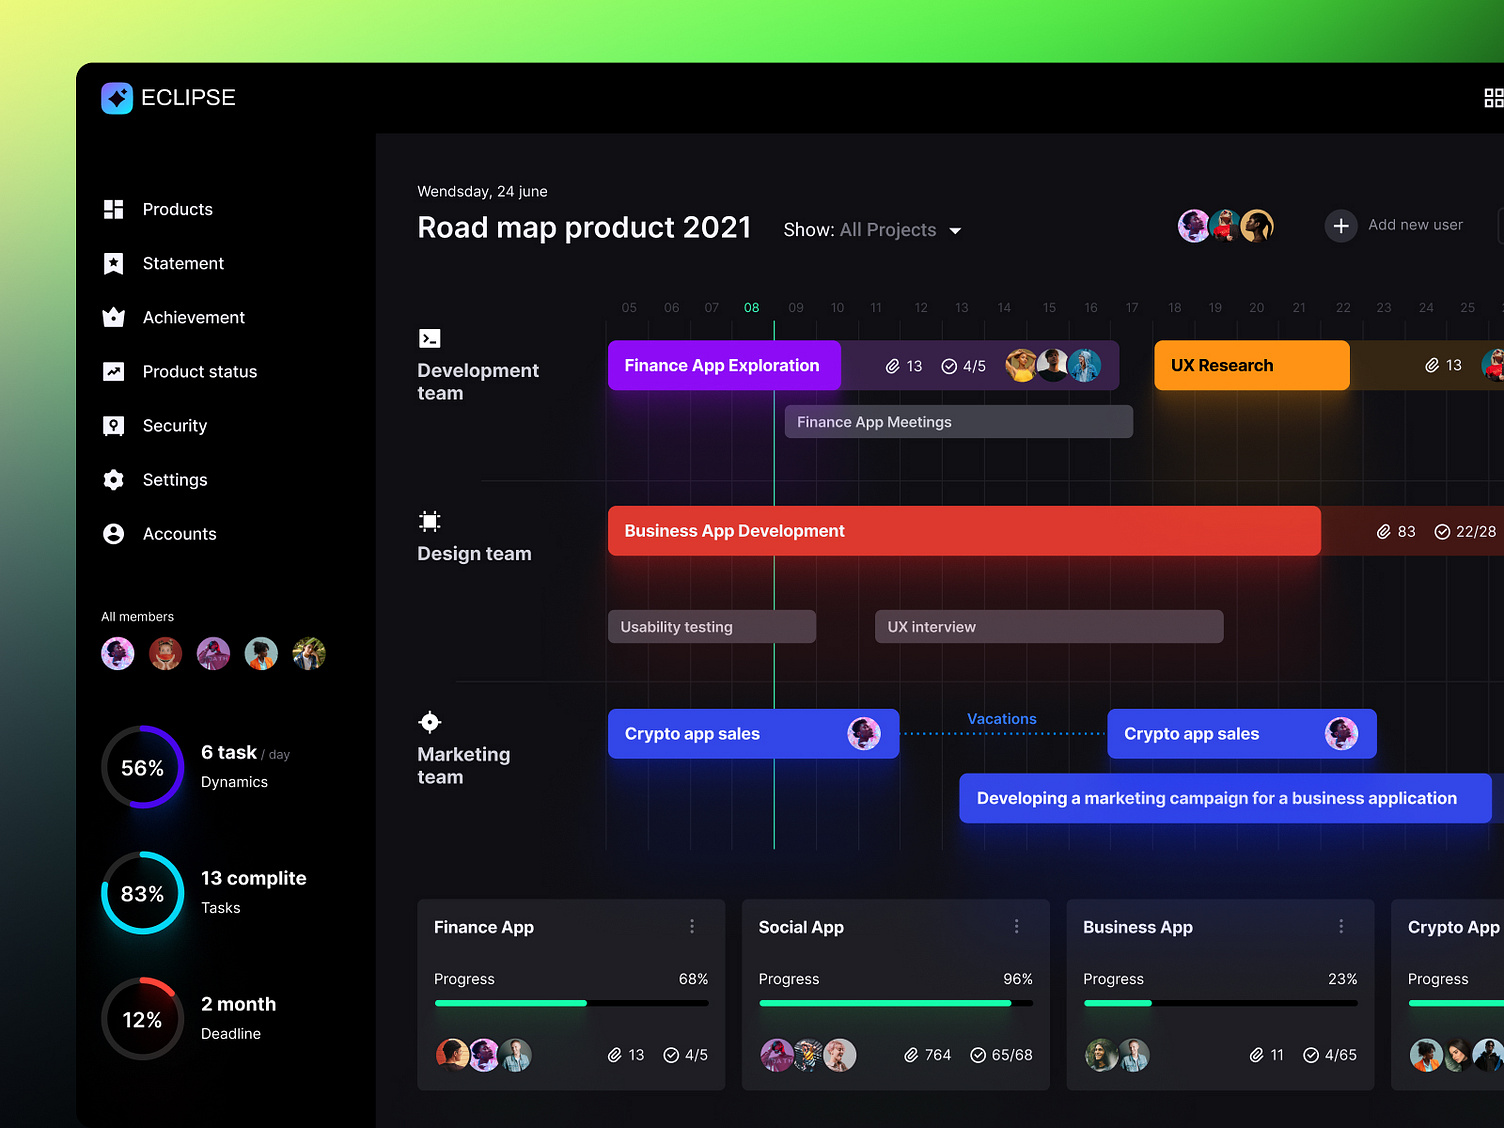This screenshot has width=1504, height=1128.
Task: Click the Eclipse logo icon
Action: [117, 97]
